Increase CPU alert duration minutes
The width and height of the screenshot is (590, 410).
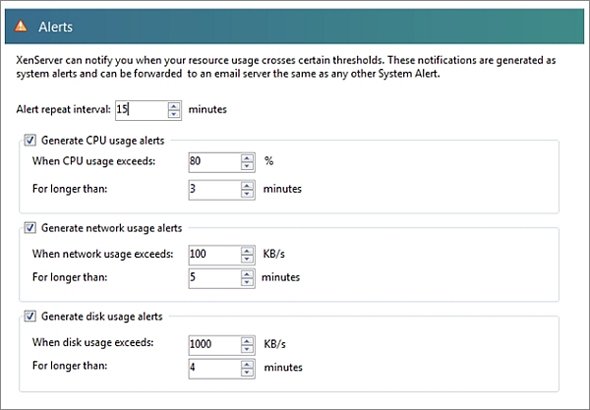(x=247, y=186)
